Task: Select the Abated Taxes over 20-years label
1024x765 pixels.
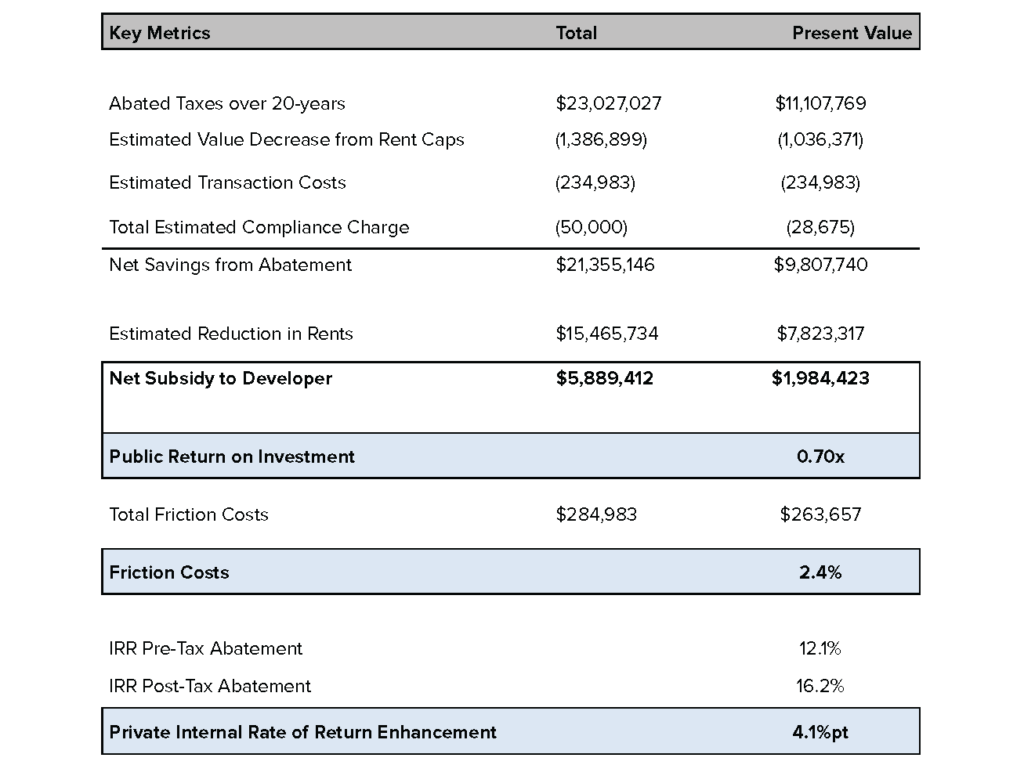Action: pos(227,103)
